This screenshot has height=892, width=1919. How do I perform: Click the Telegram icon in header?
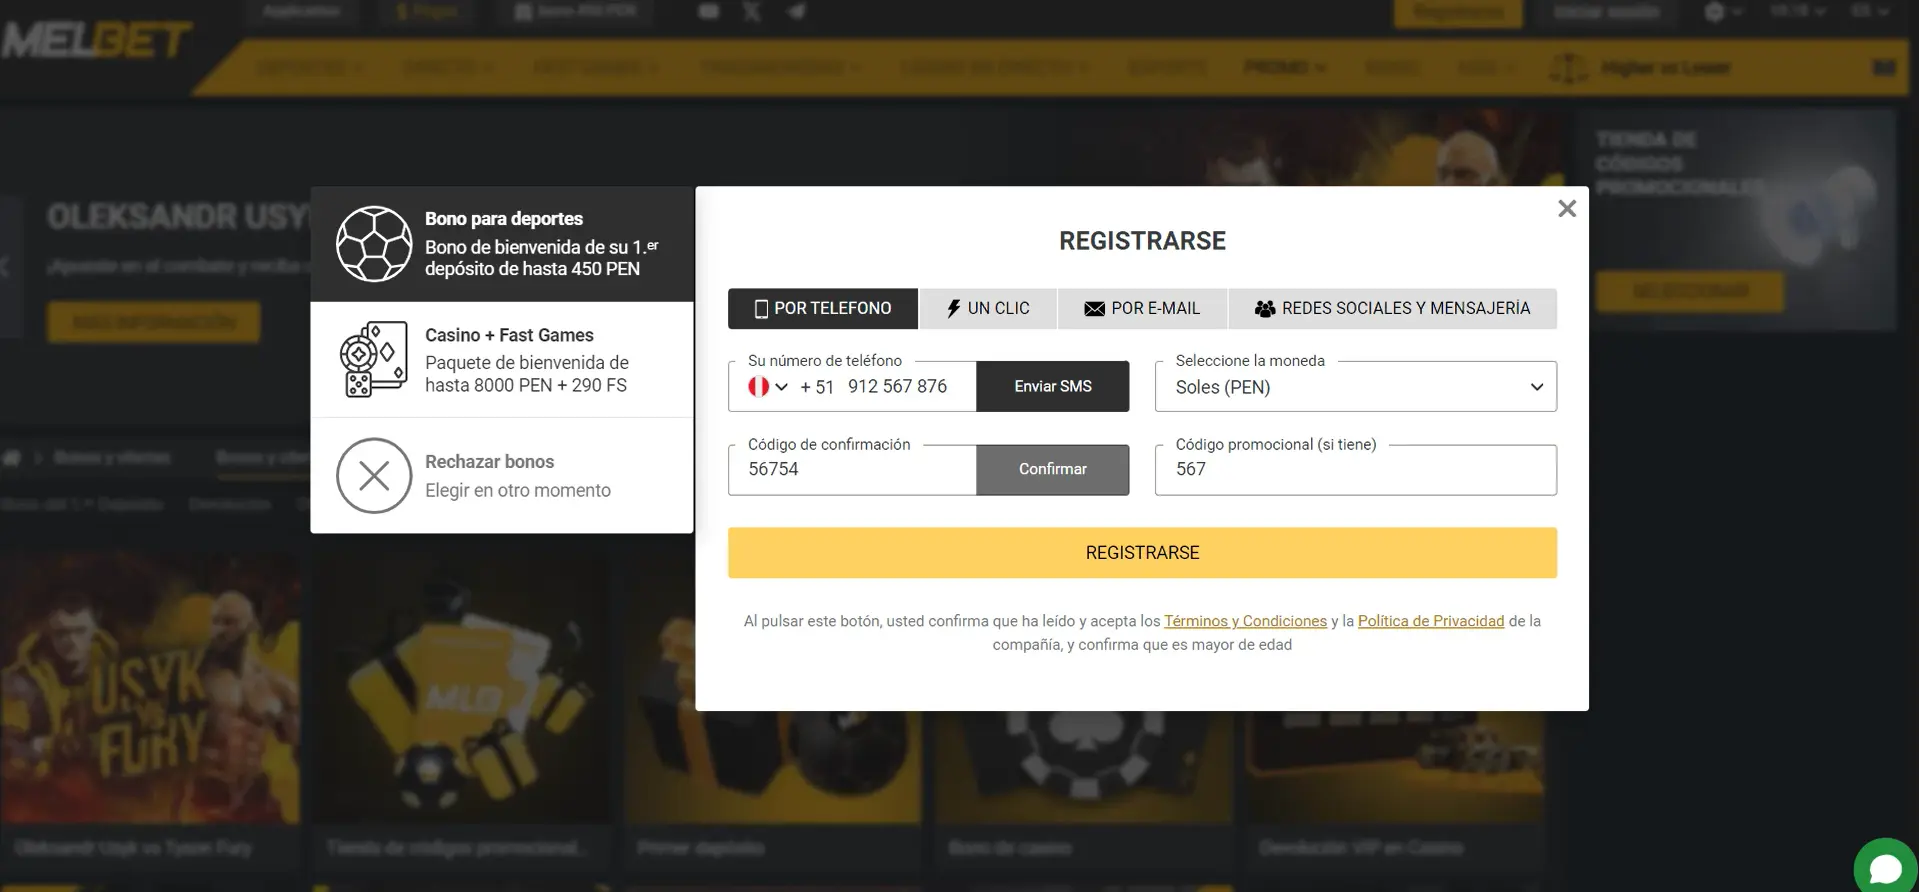[796, 12]
